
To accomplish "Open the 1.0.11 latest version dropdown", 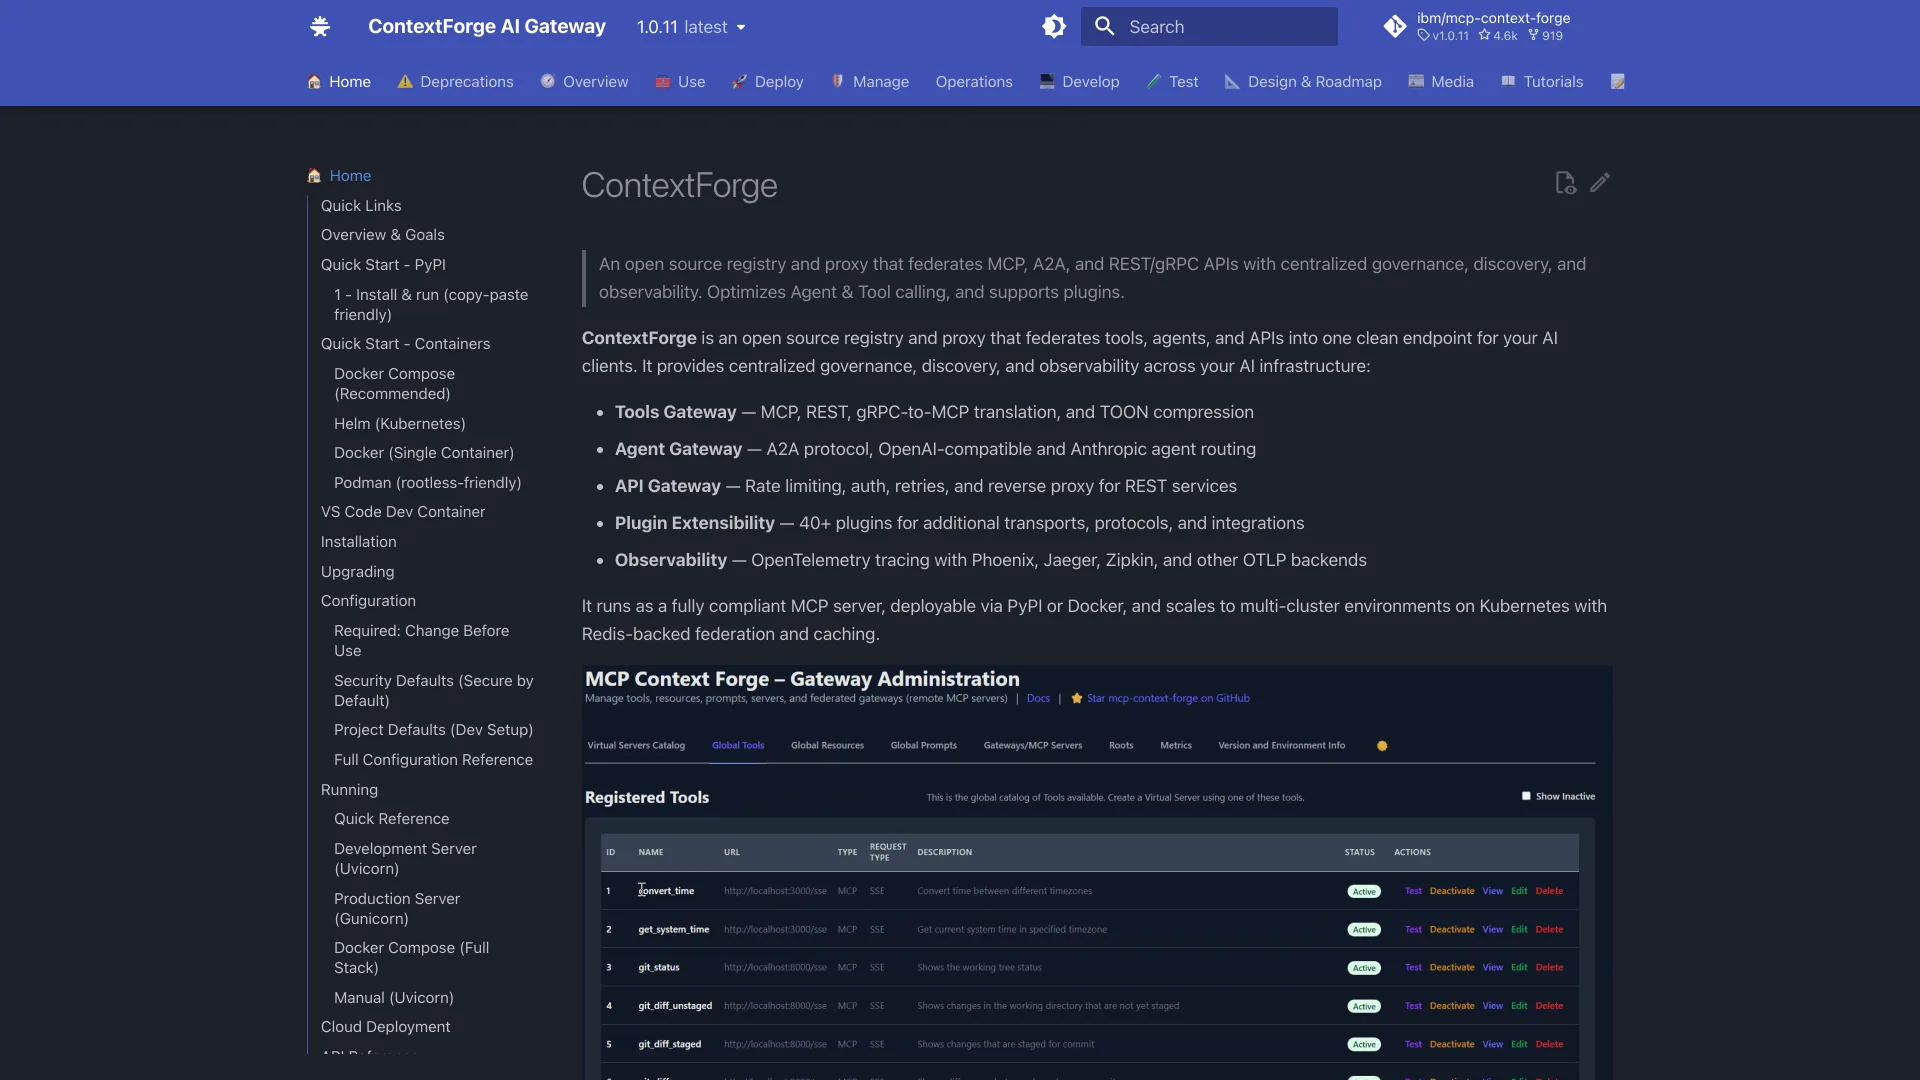I will (x=691, y=27).
